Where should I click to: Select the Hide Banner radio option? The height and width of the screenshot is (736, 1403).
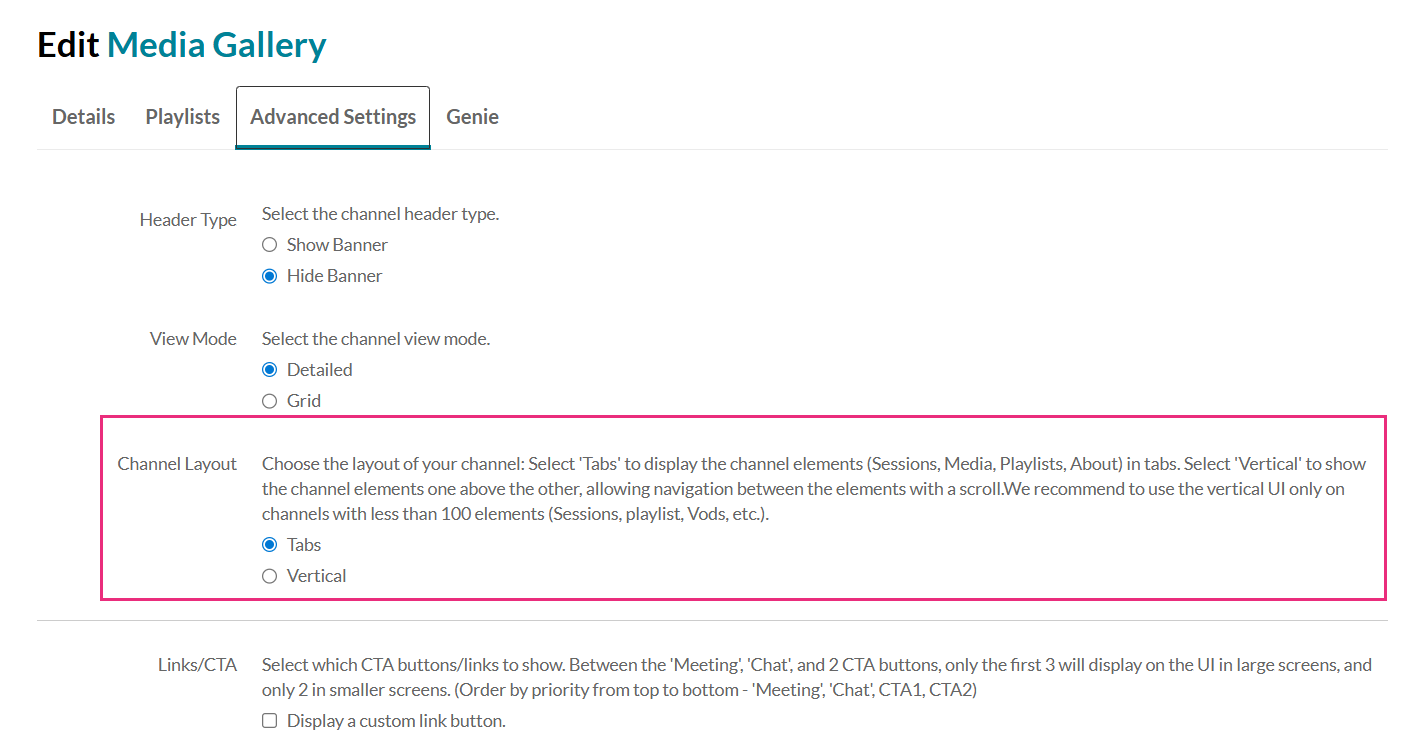[x=269, y=276]
